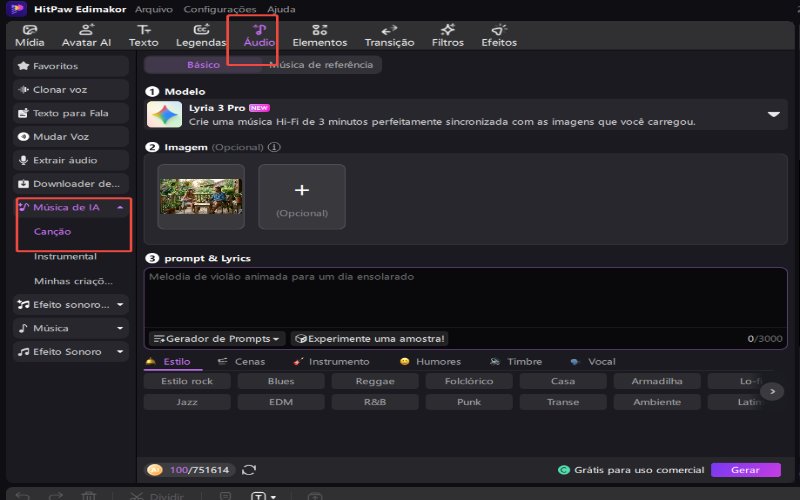Click the Grátis para uso comercial badge icon
The width and height of the screenshot is (800, 500).
563,470
